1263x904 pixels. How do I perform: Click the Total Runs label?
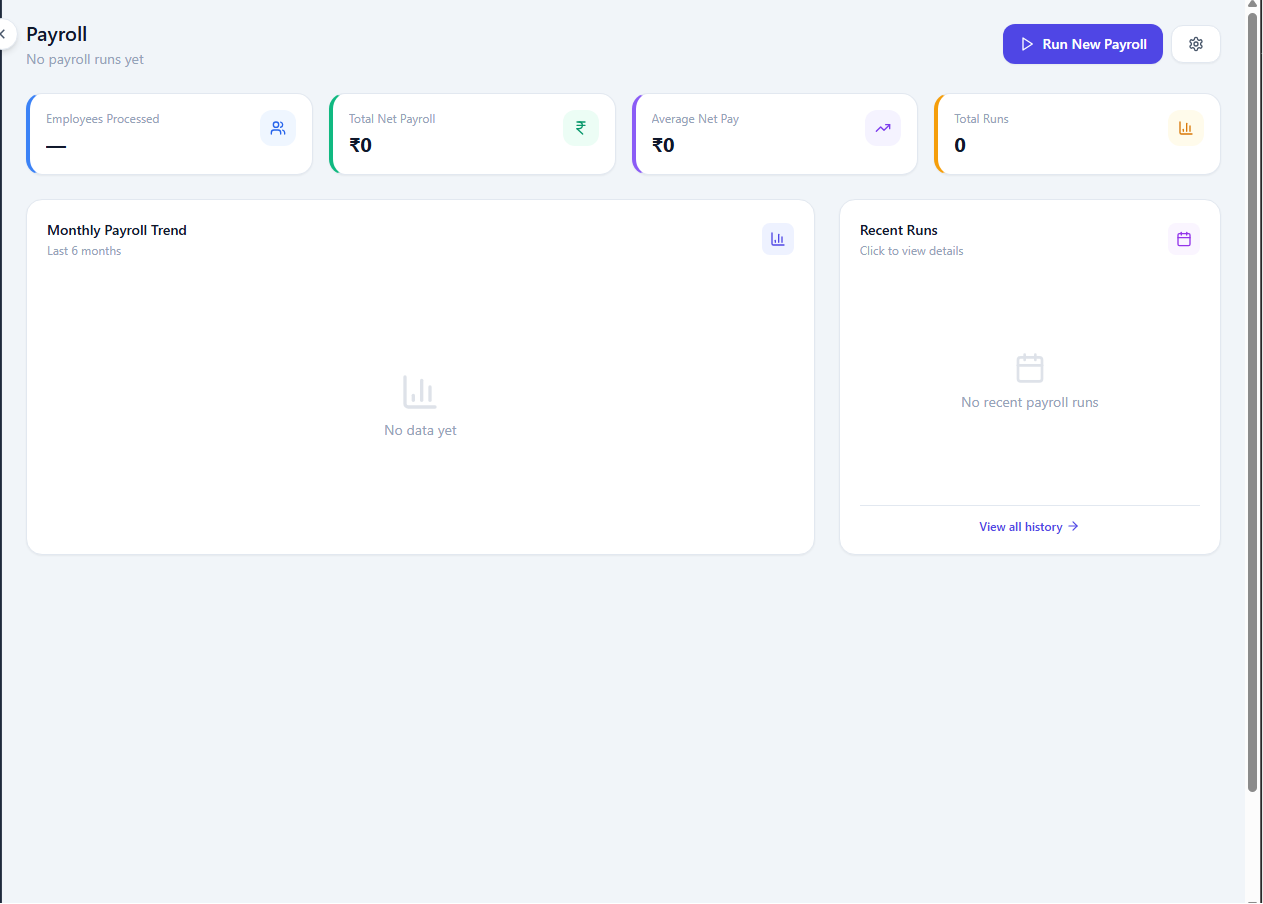pyautogui.click(x=981, y=119)
